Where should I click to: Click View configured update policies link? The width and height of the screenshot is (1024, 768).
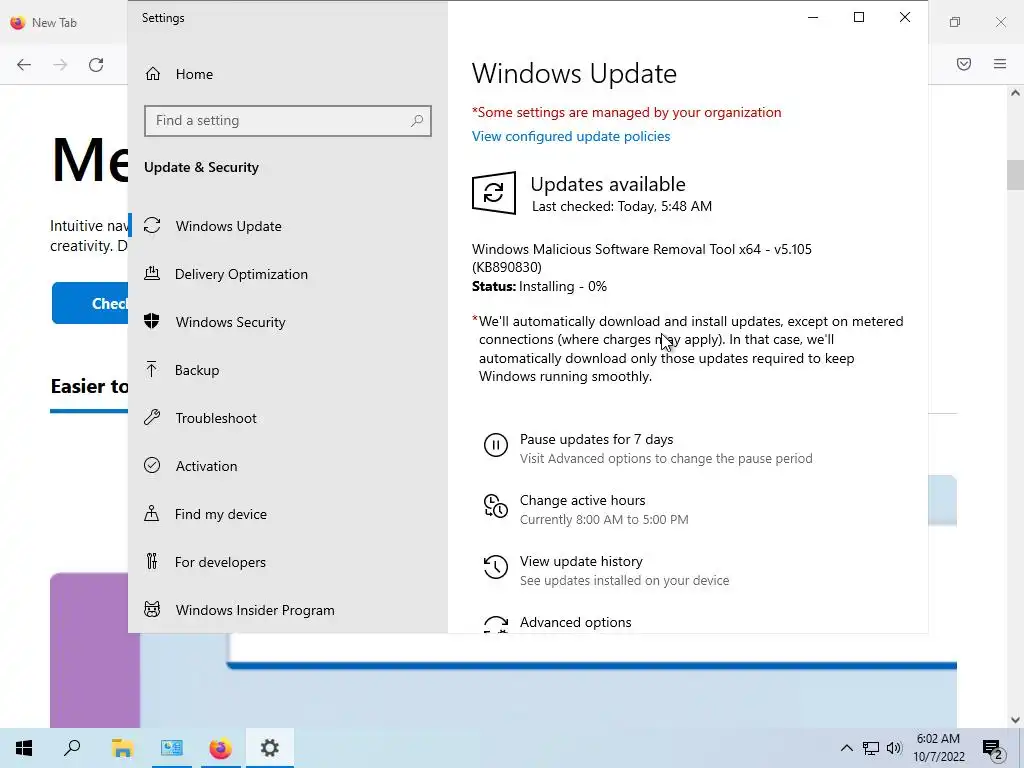pos(571,136)
